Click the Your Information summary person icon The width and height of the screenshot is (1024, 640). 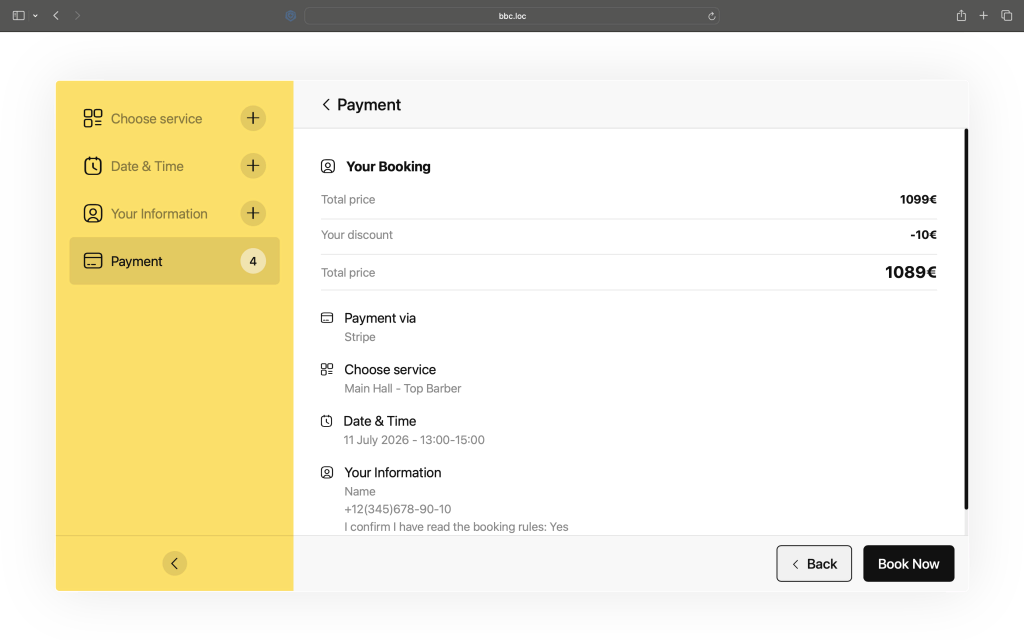pyautogui.click(x=327, y=472)
